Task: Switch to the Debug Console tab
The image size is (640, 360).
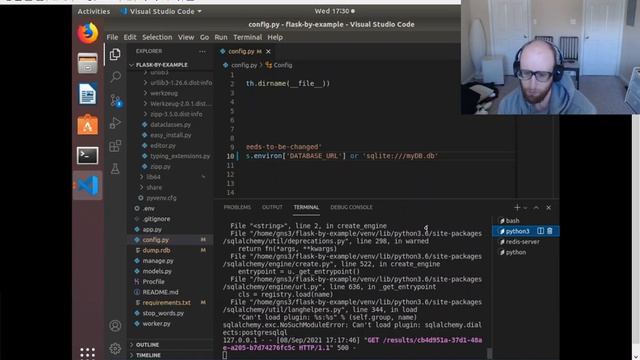Action: (x=351, y=207)
